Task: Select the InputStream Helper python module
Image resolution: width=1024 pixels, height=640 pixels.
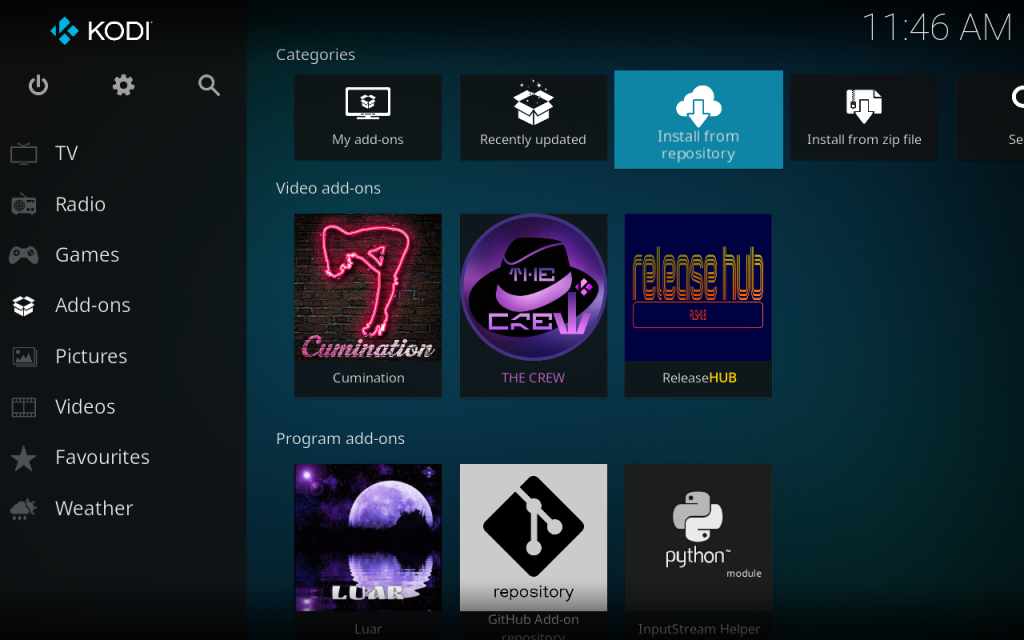Action: pos(698,545)
